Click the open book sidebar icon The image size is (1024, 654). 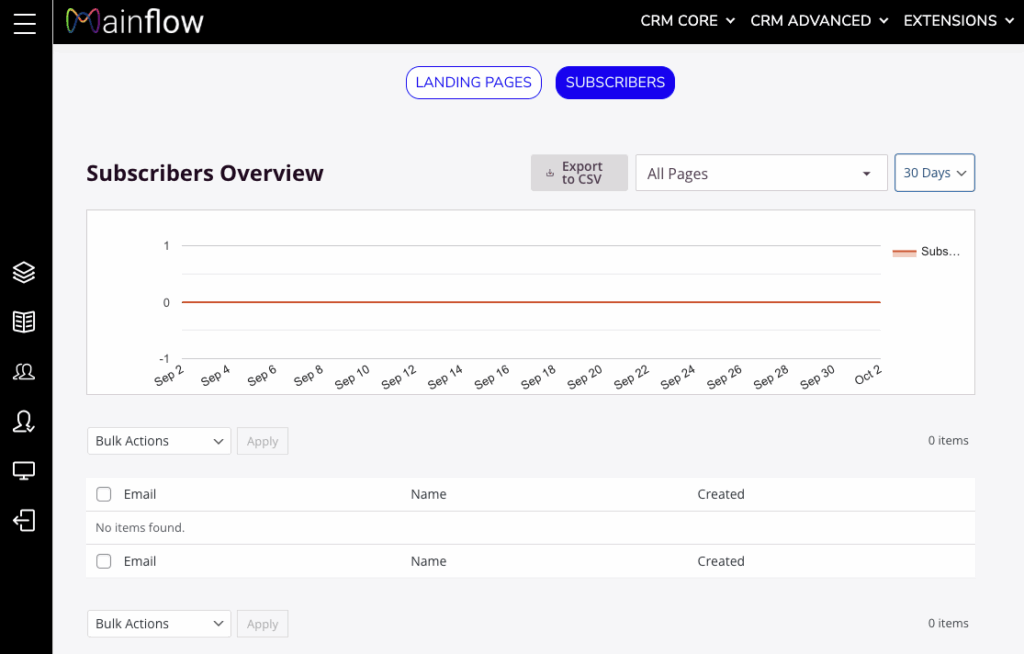24,321
